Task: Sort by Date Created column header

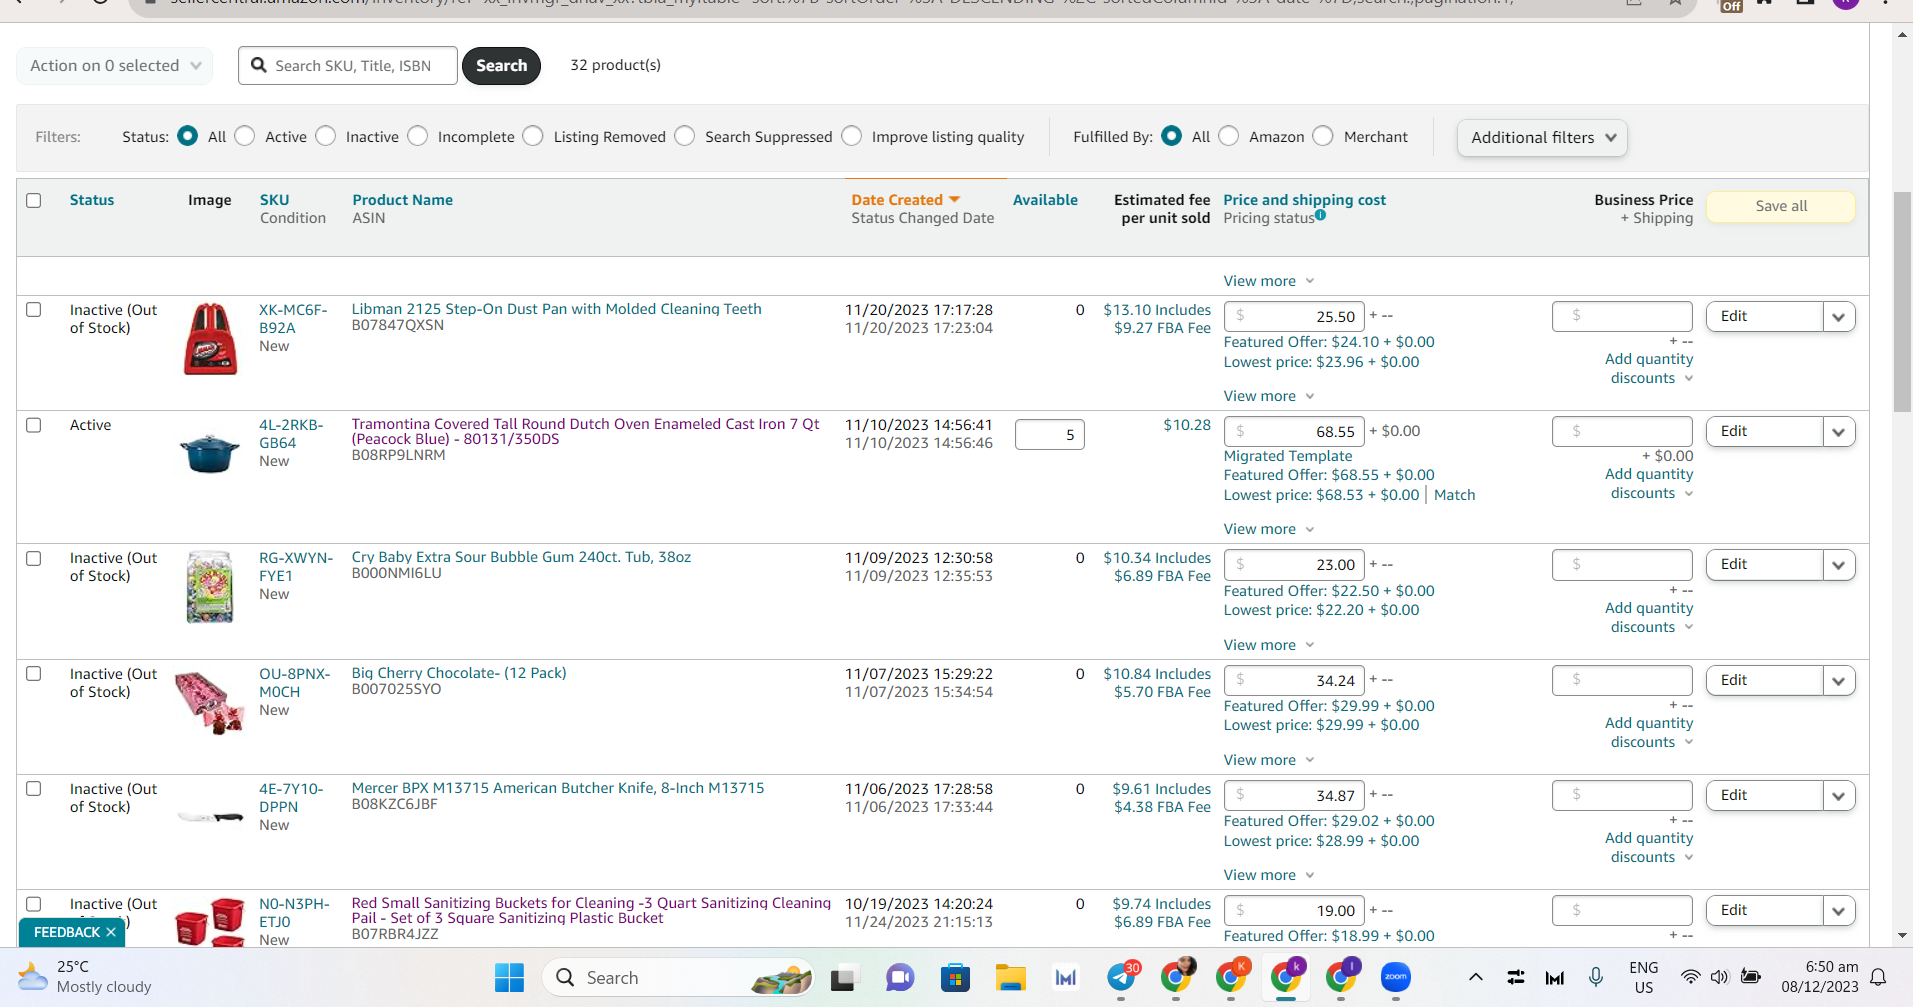Action: [x=897, y=200]
